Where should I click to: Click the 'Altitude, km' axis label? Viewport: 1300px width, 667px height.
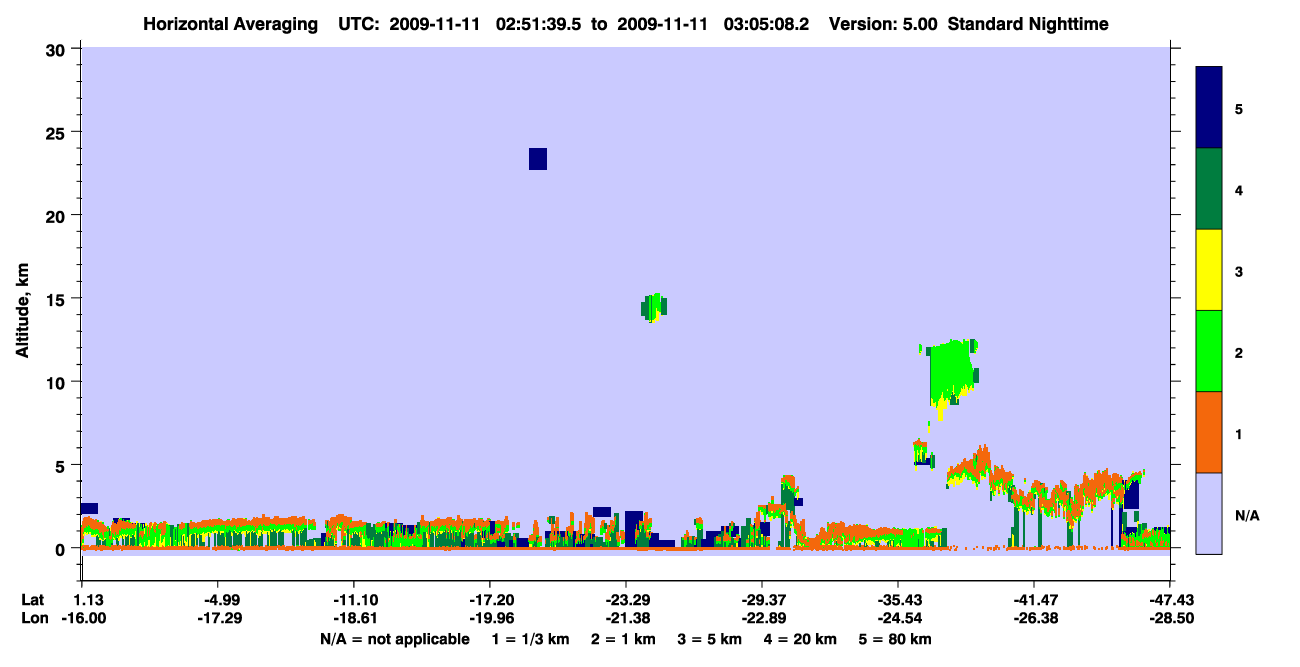[22, 311]
